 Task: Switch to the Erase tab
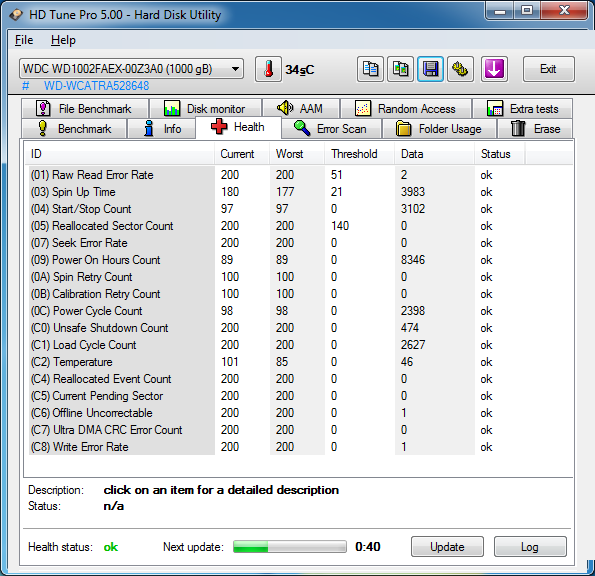tap(535, 129)
